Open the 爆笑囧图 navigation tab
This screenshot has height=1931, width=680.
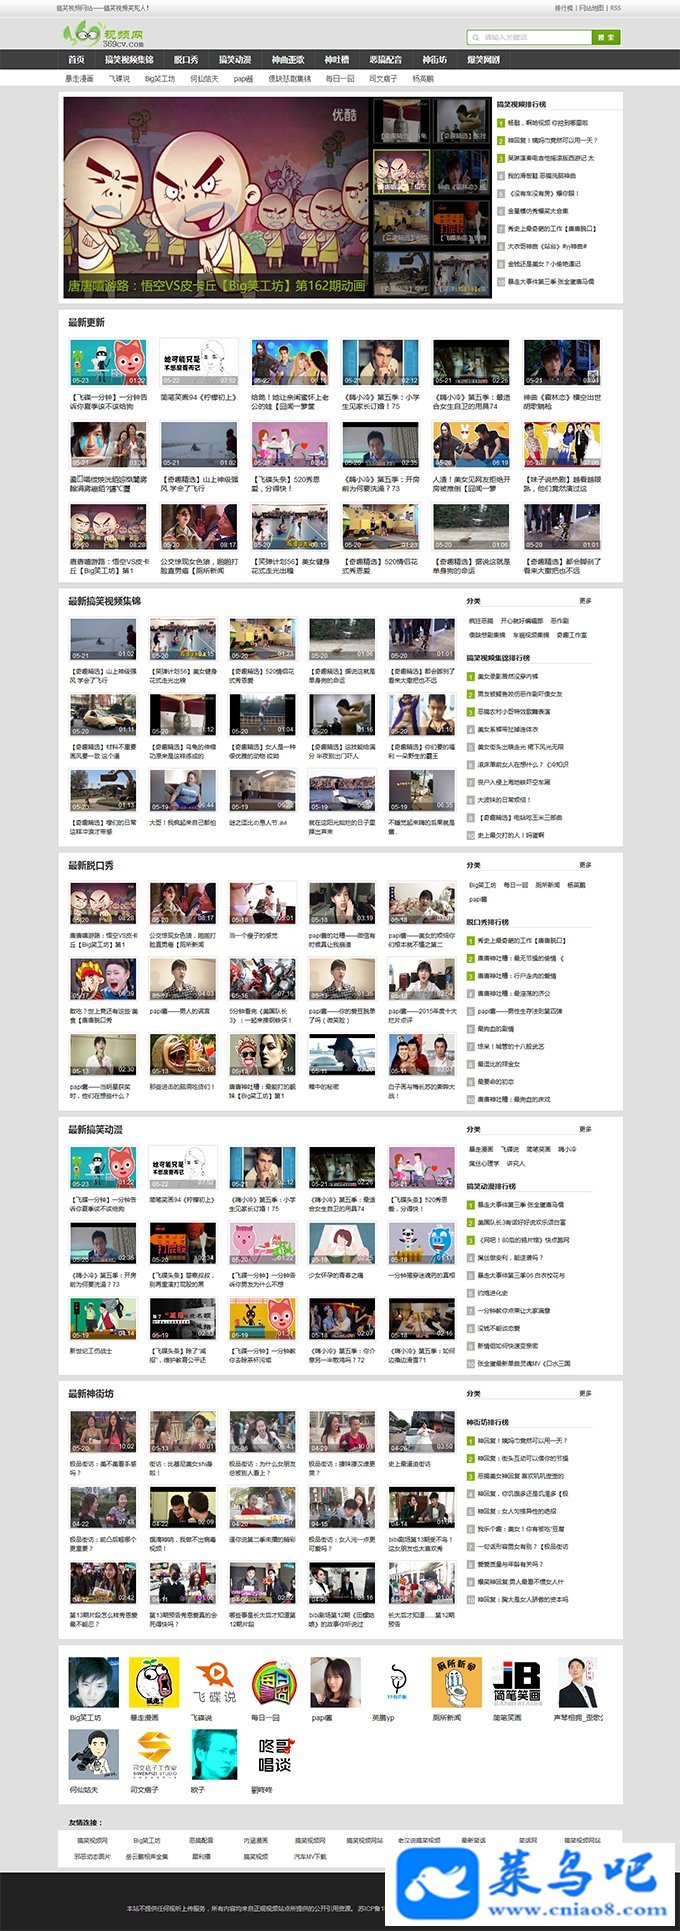[x=483, y=60]
